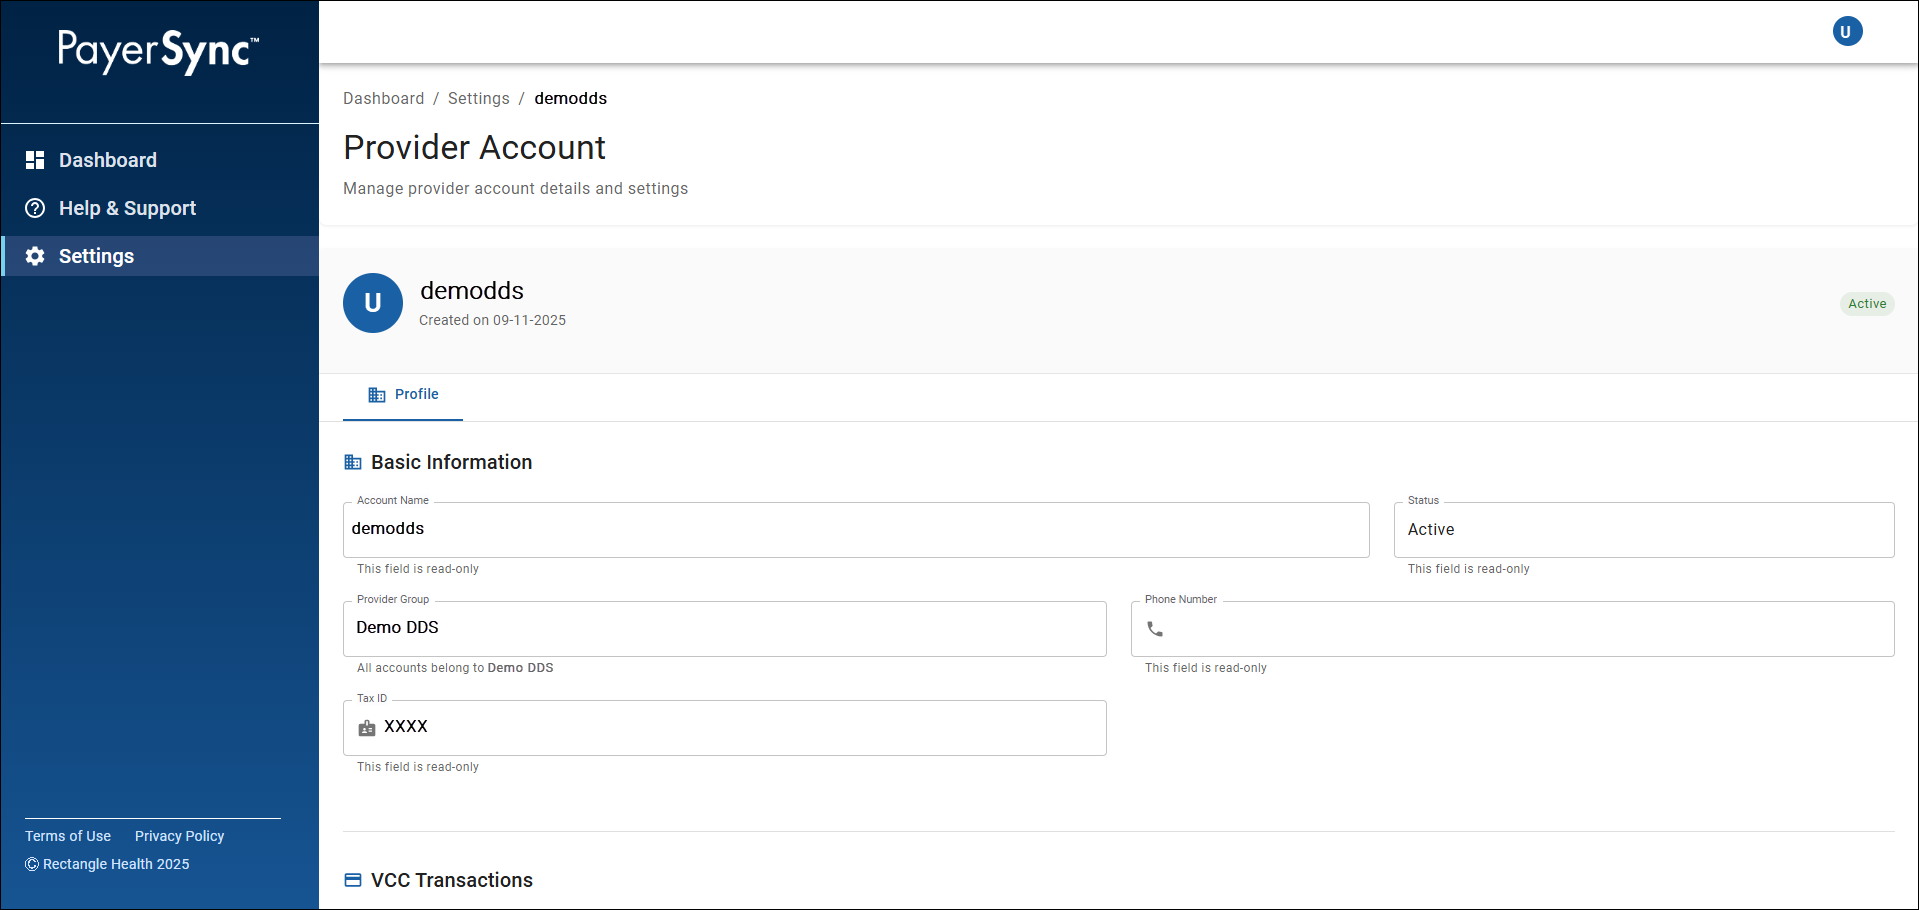The width and height of the screenshot is (1919, 910).
Task: Click the Basic Information building icon
Action: 353,462
